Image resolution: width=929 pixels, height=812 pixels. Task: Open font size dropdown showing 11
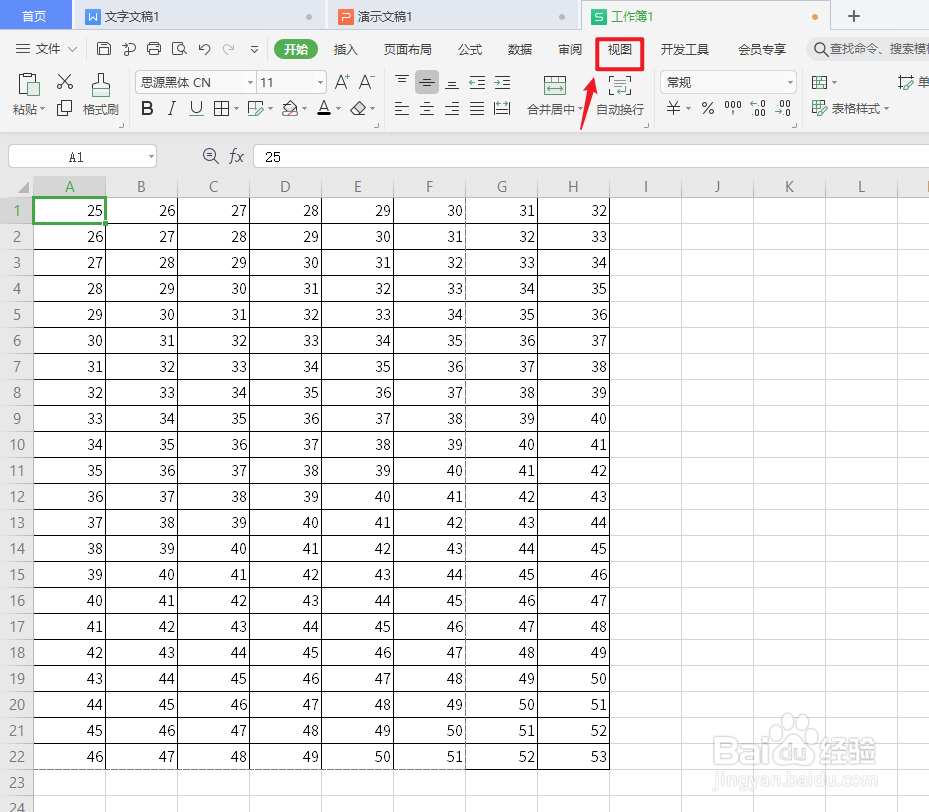pos(321,82)
